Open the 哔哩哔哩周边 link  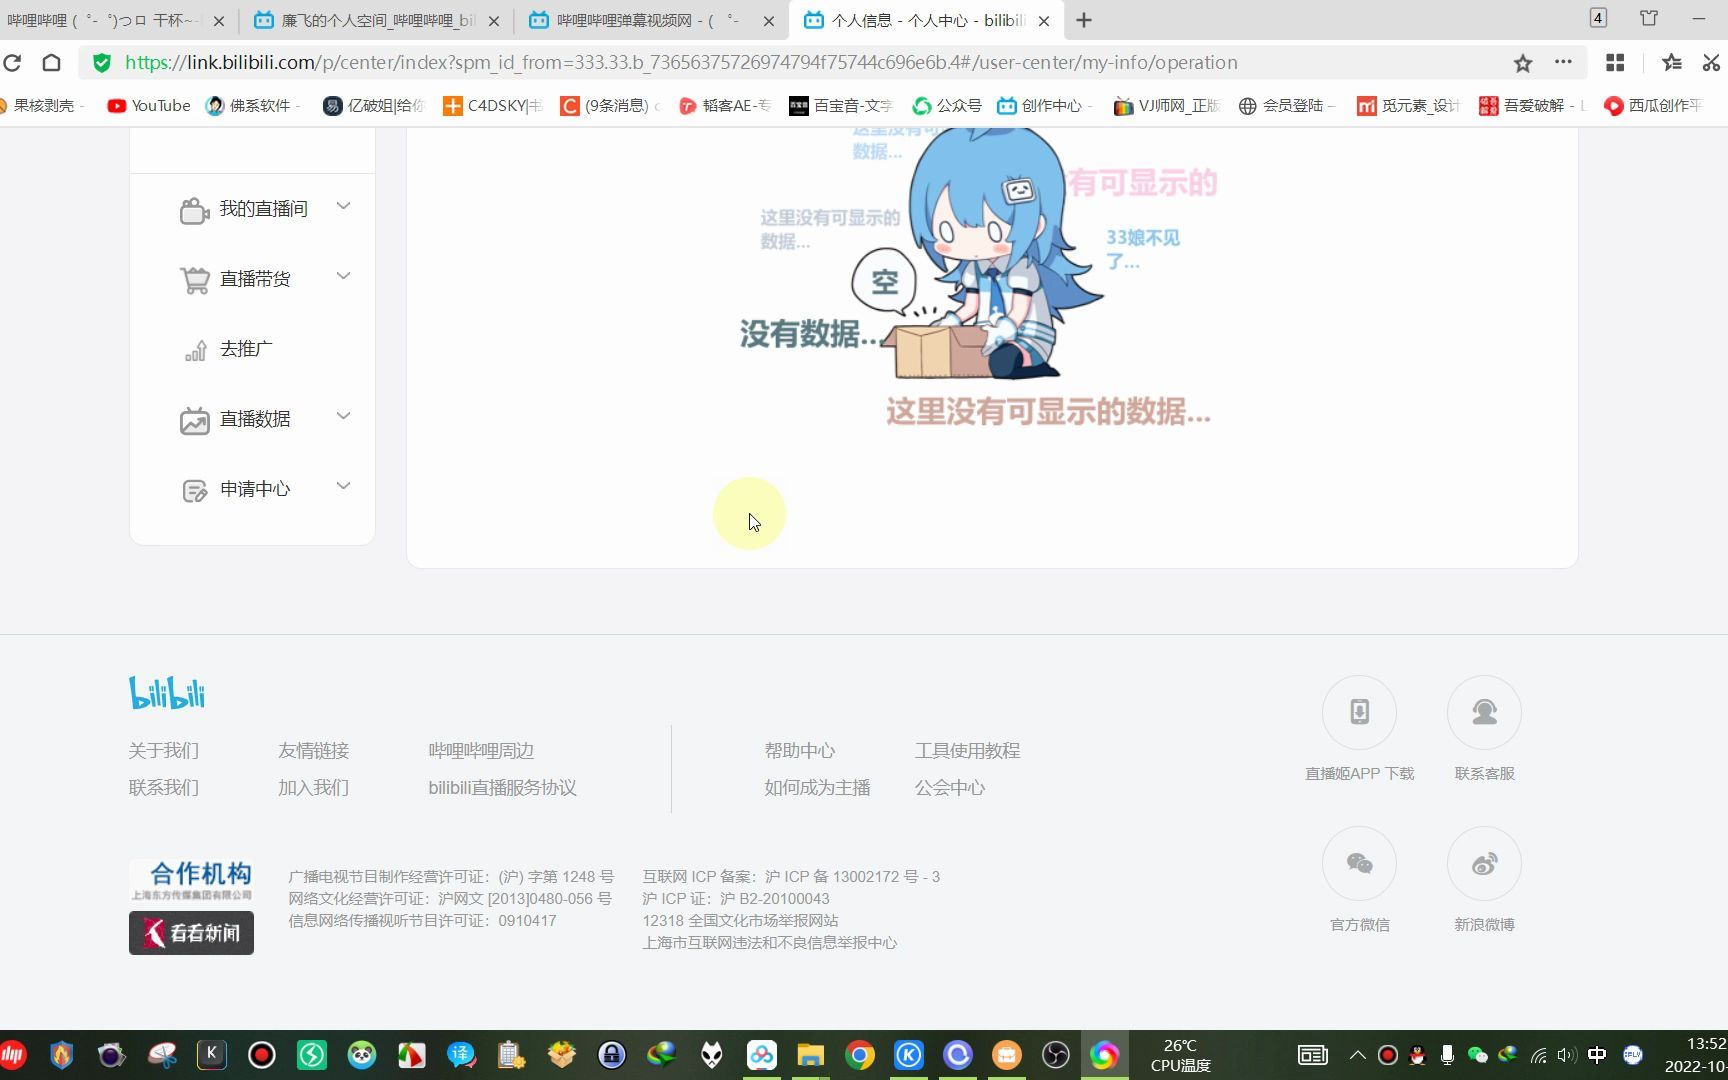(x=481, y=750)
